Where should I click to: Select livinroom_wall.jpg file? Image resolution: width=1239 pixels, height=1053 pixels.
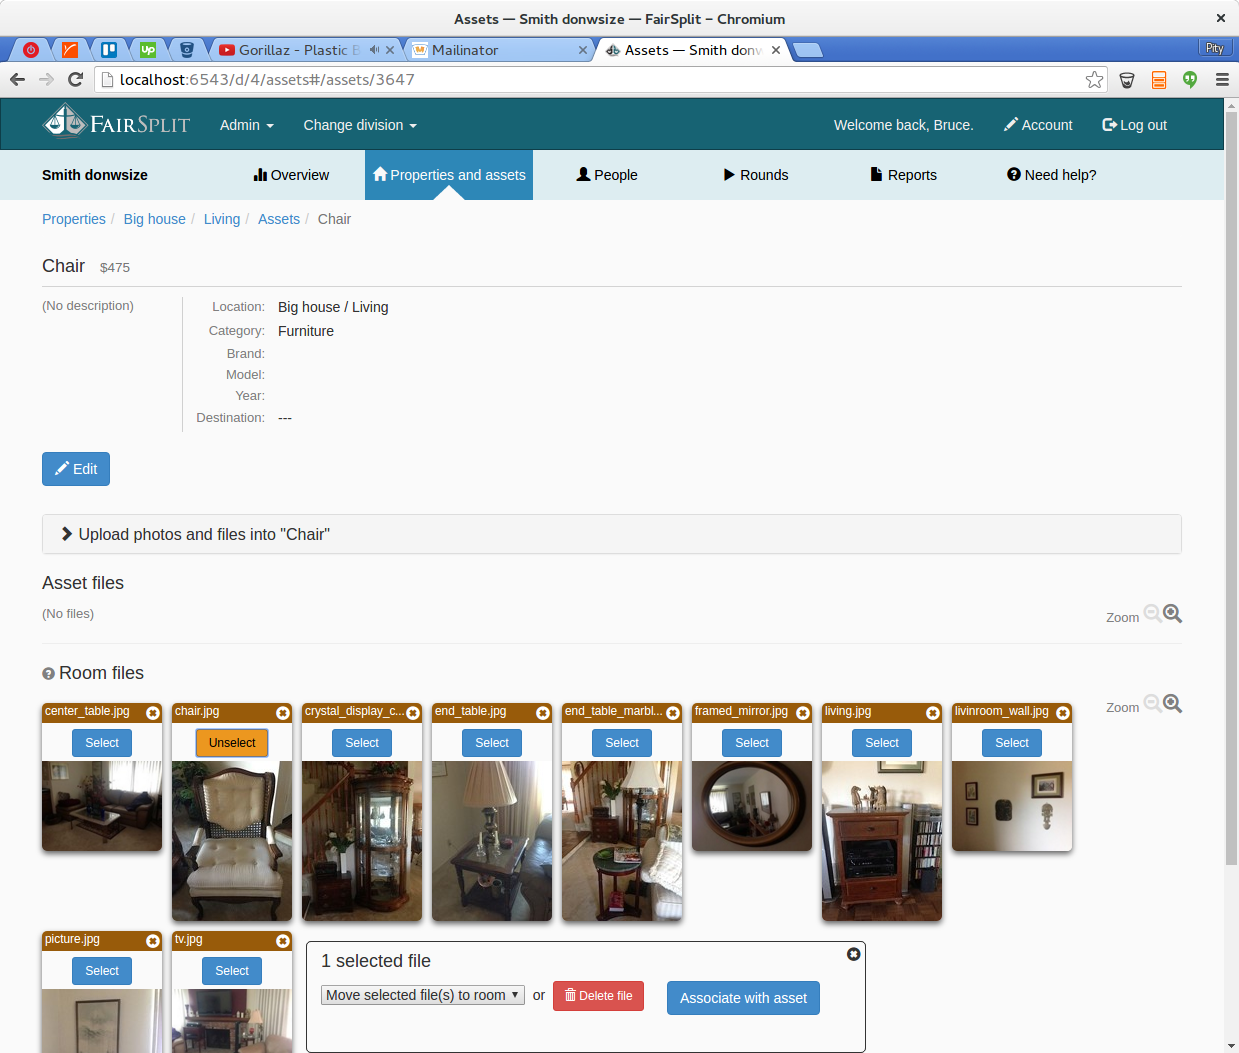(x=1012, y=743)
